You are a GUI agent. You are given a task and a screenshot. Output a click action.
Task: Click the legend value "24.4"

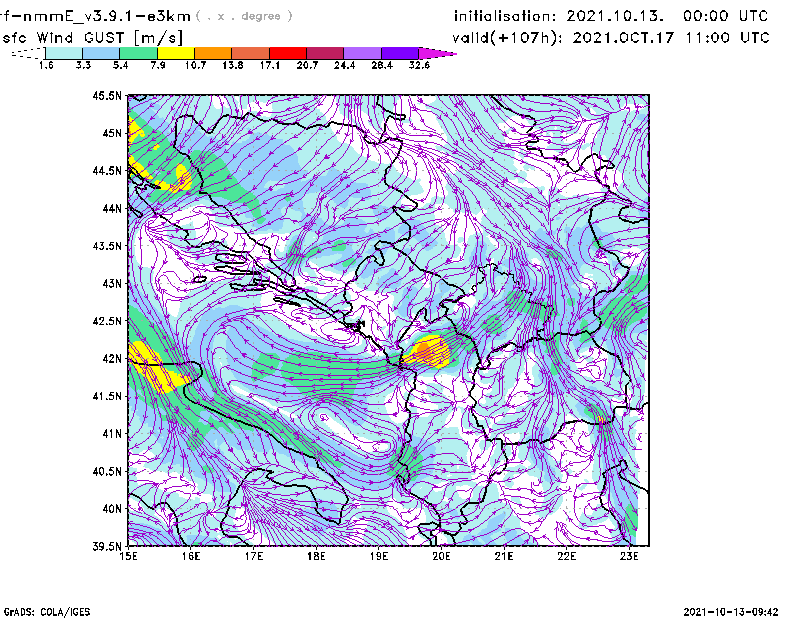(x=344, y=65)
